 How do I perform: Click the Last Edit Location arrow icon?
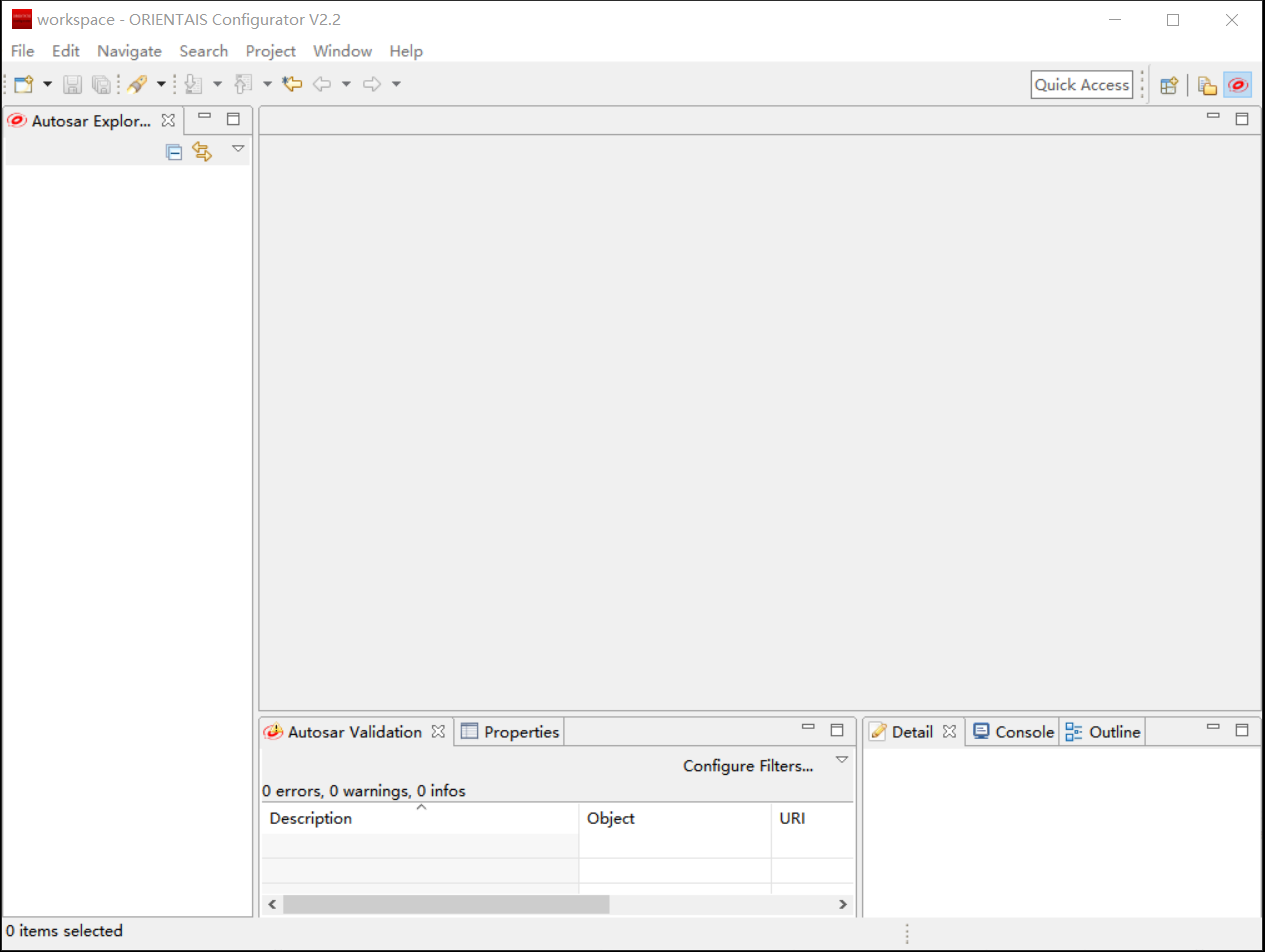tap(292, 84)
